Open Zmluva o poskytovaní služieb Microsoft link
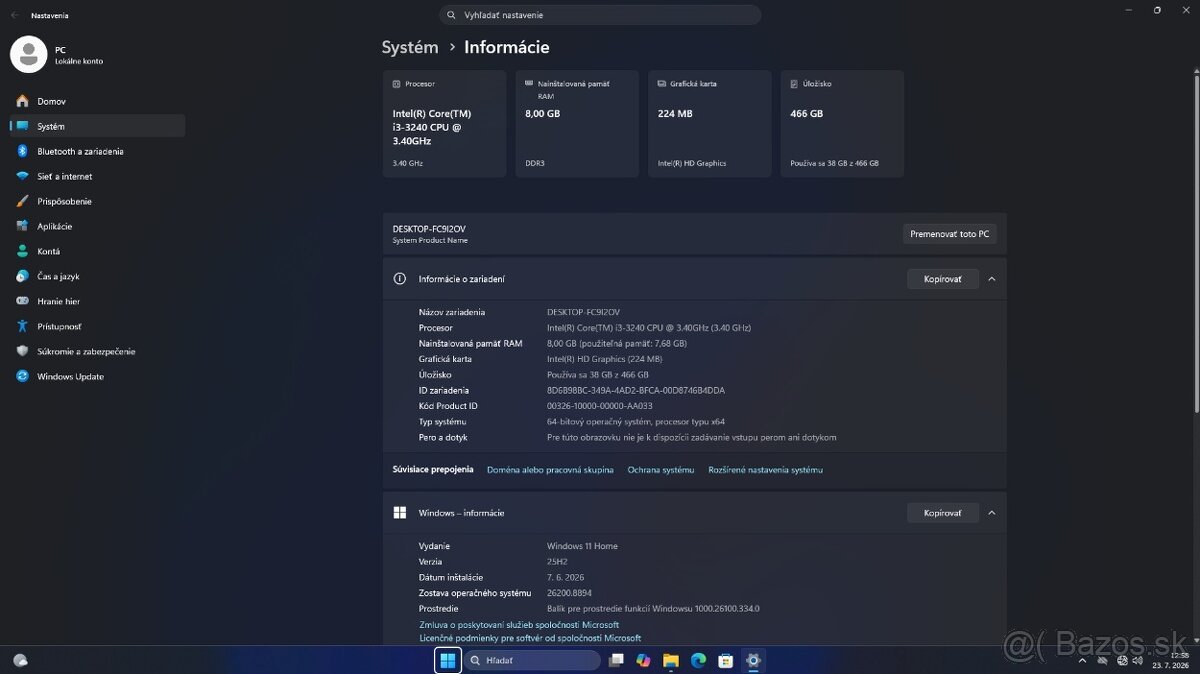1200x674 pixels. coord(519,625)
